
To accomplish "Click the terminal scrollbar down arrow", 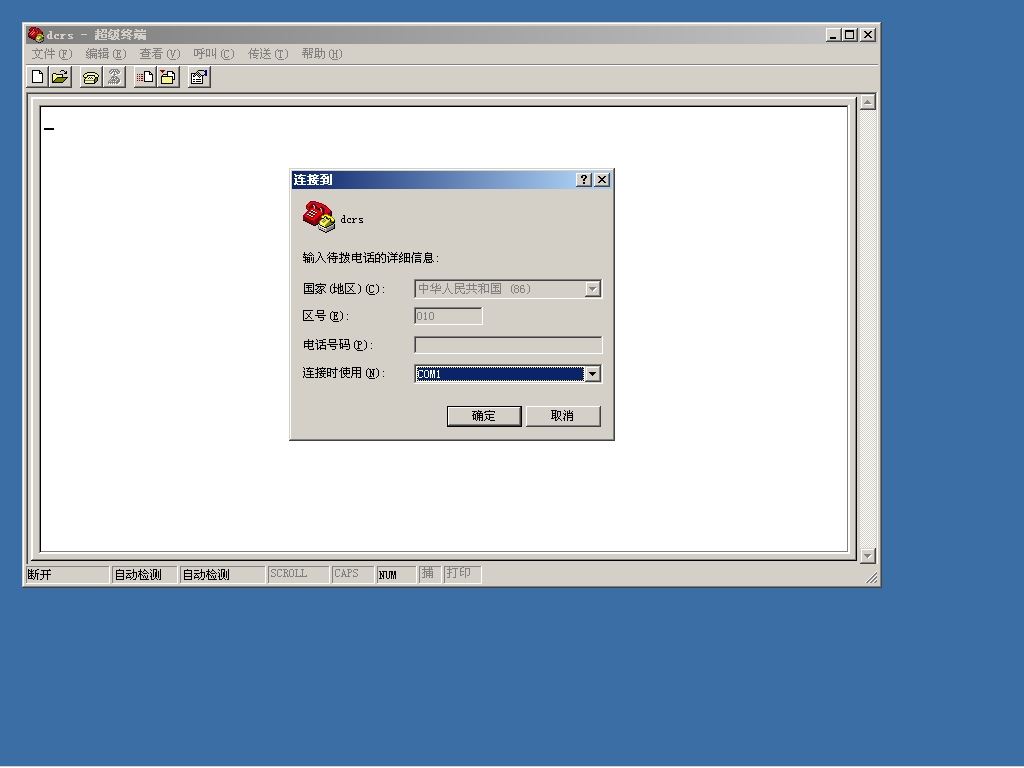I will 867,556.
